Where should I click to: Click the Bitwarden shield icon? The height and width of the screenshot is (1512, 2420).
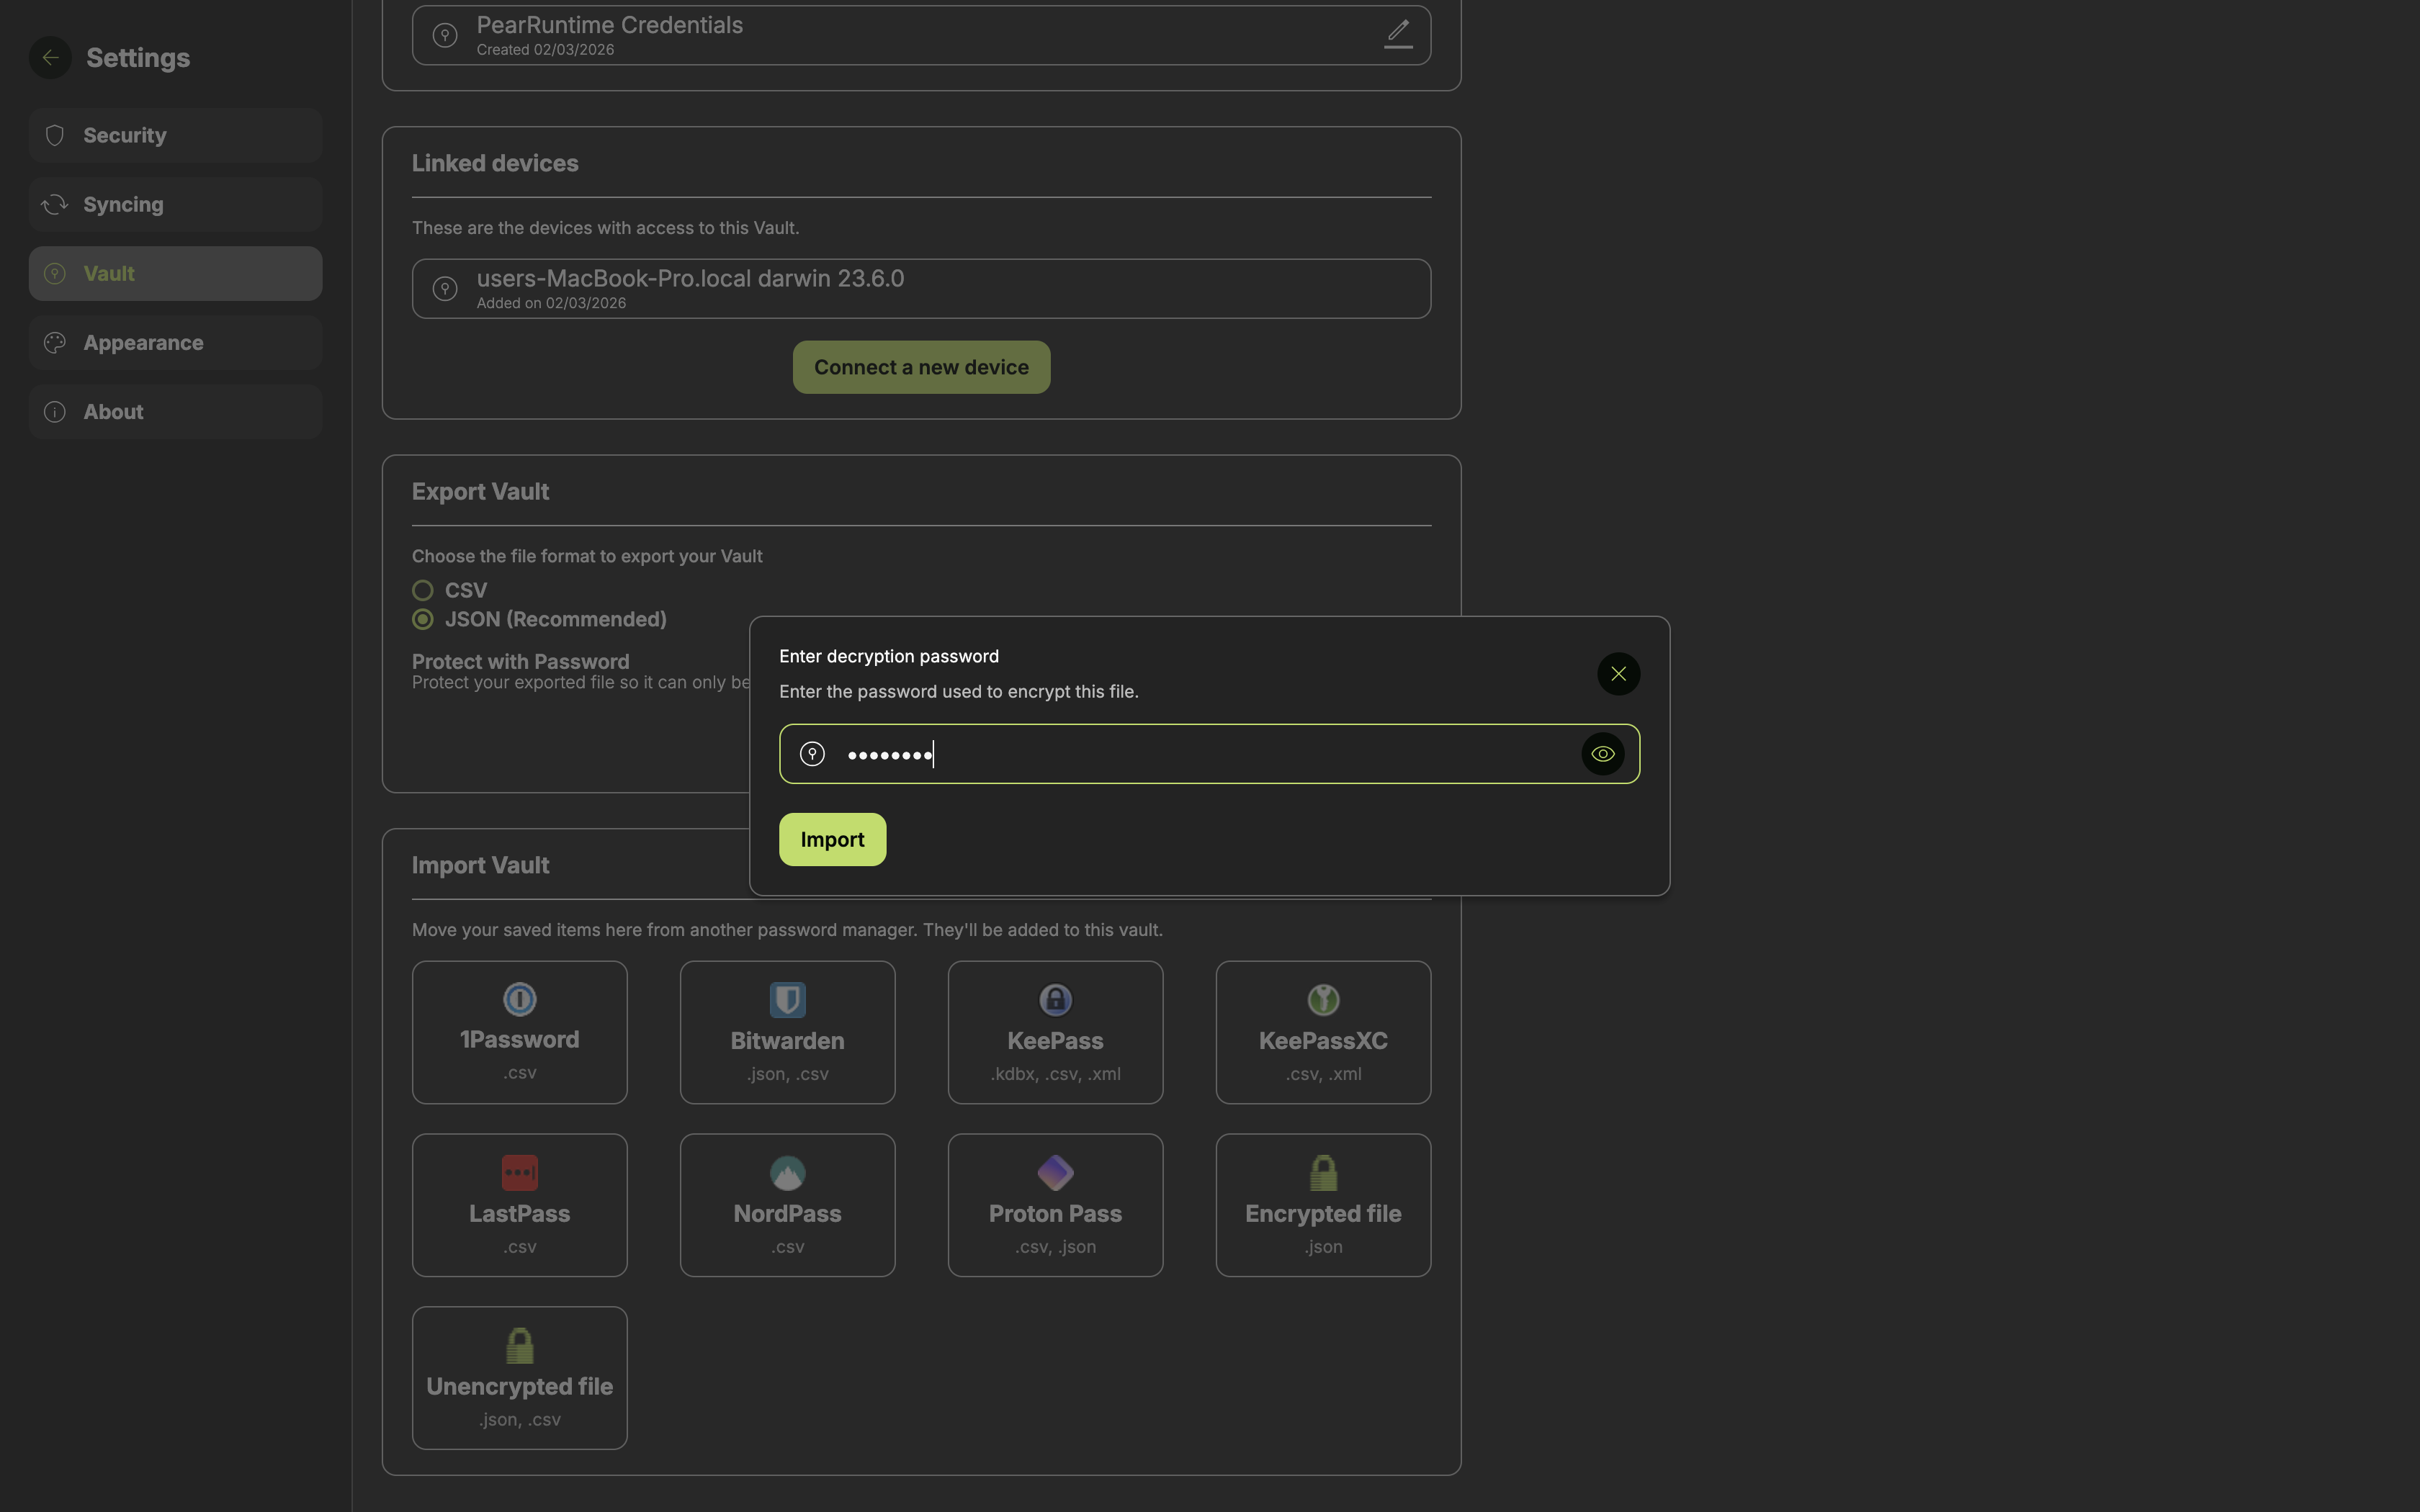[787, 999]
